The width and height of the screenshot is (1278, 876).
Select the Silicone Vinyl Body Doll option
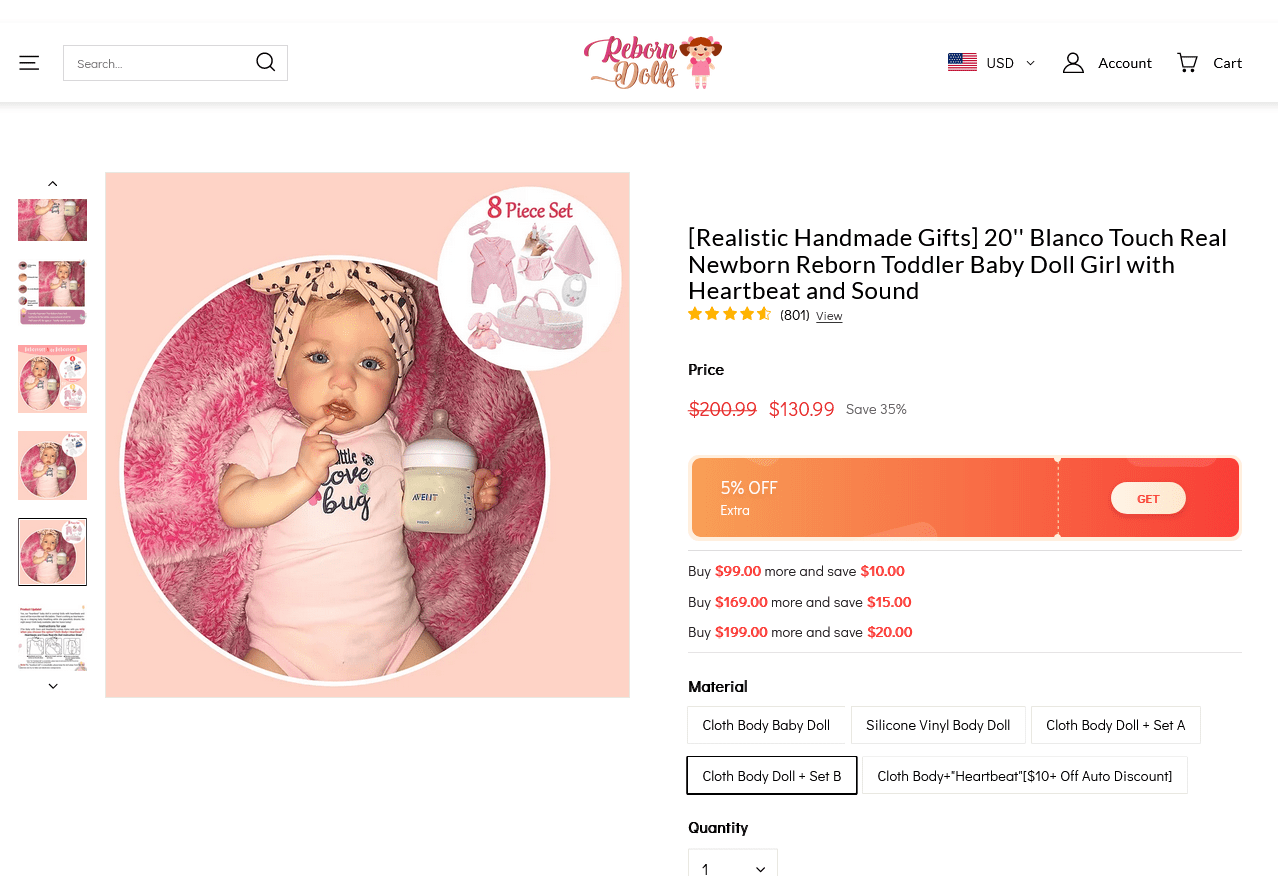coord(938,725)
